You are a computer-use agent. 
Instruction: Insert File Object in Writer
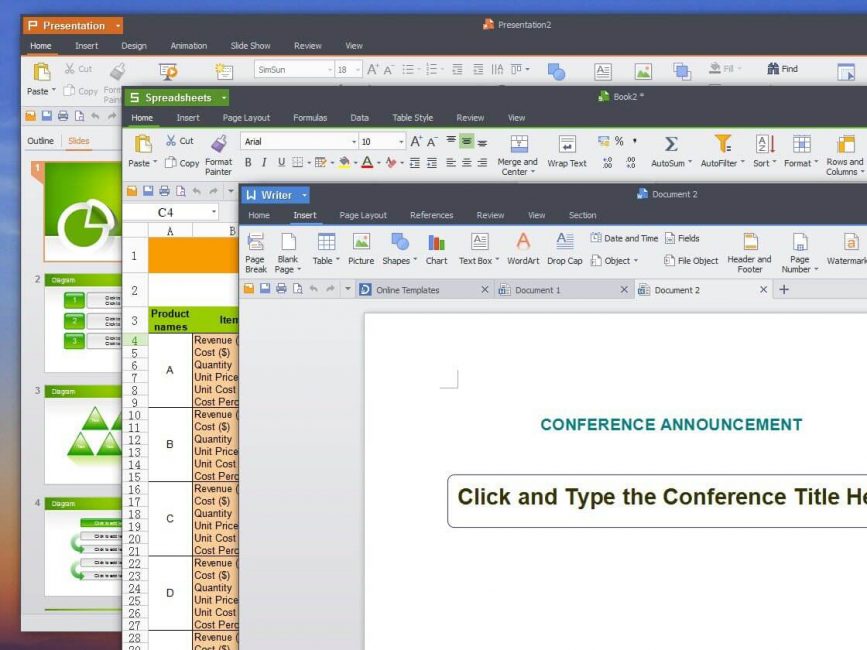[x=691, y=260]
